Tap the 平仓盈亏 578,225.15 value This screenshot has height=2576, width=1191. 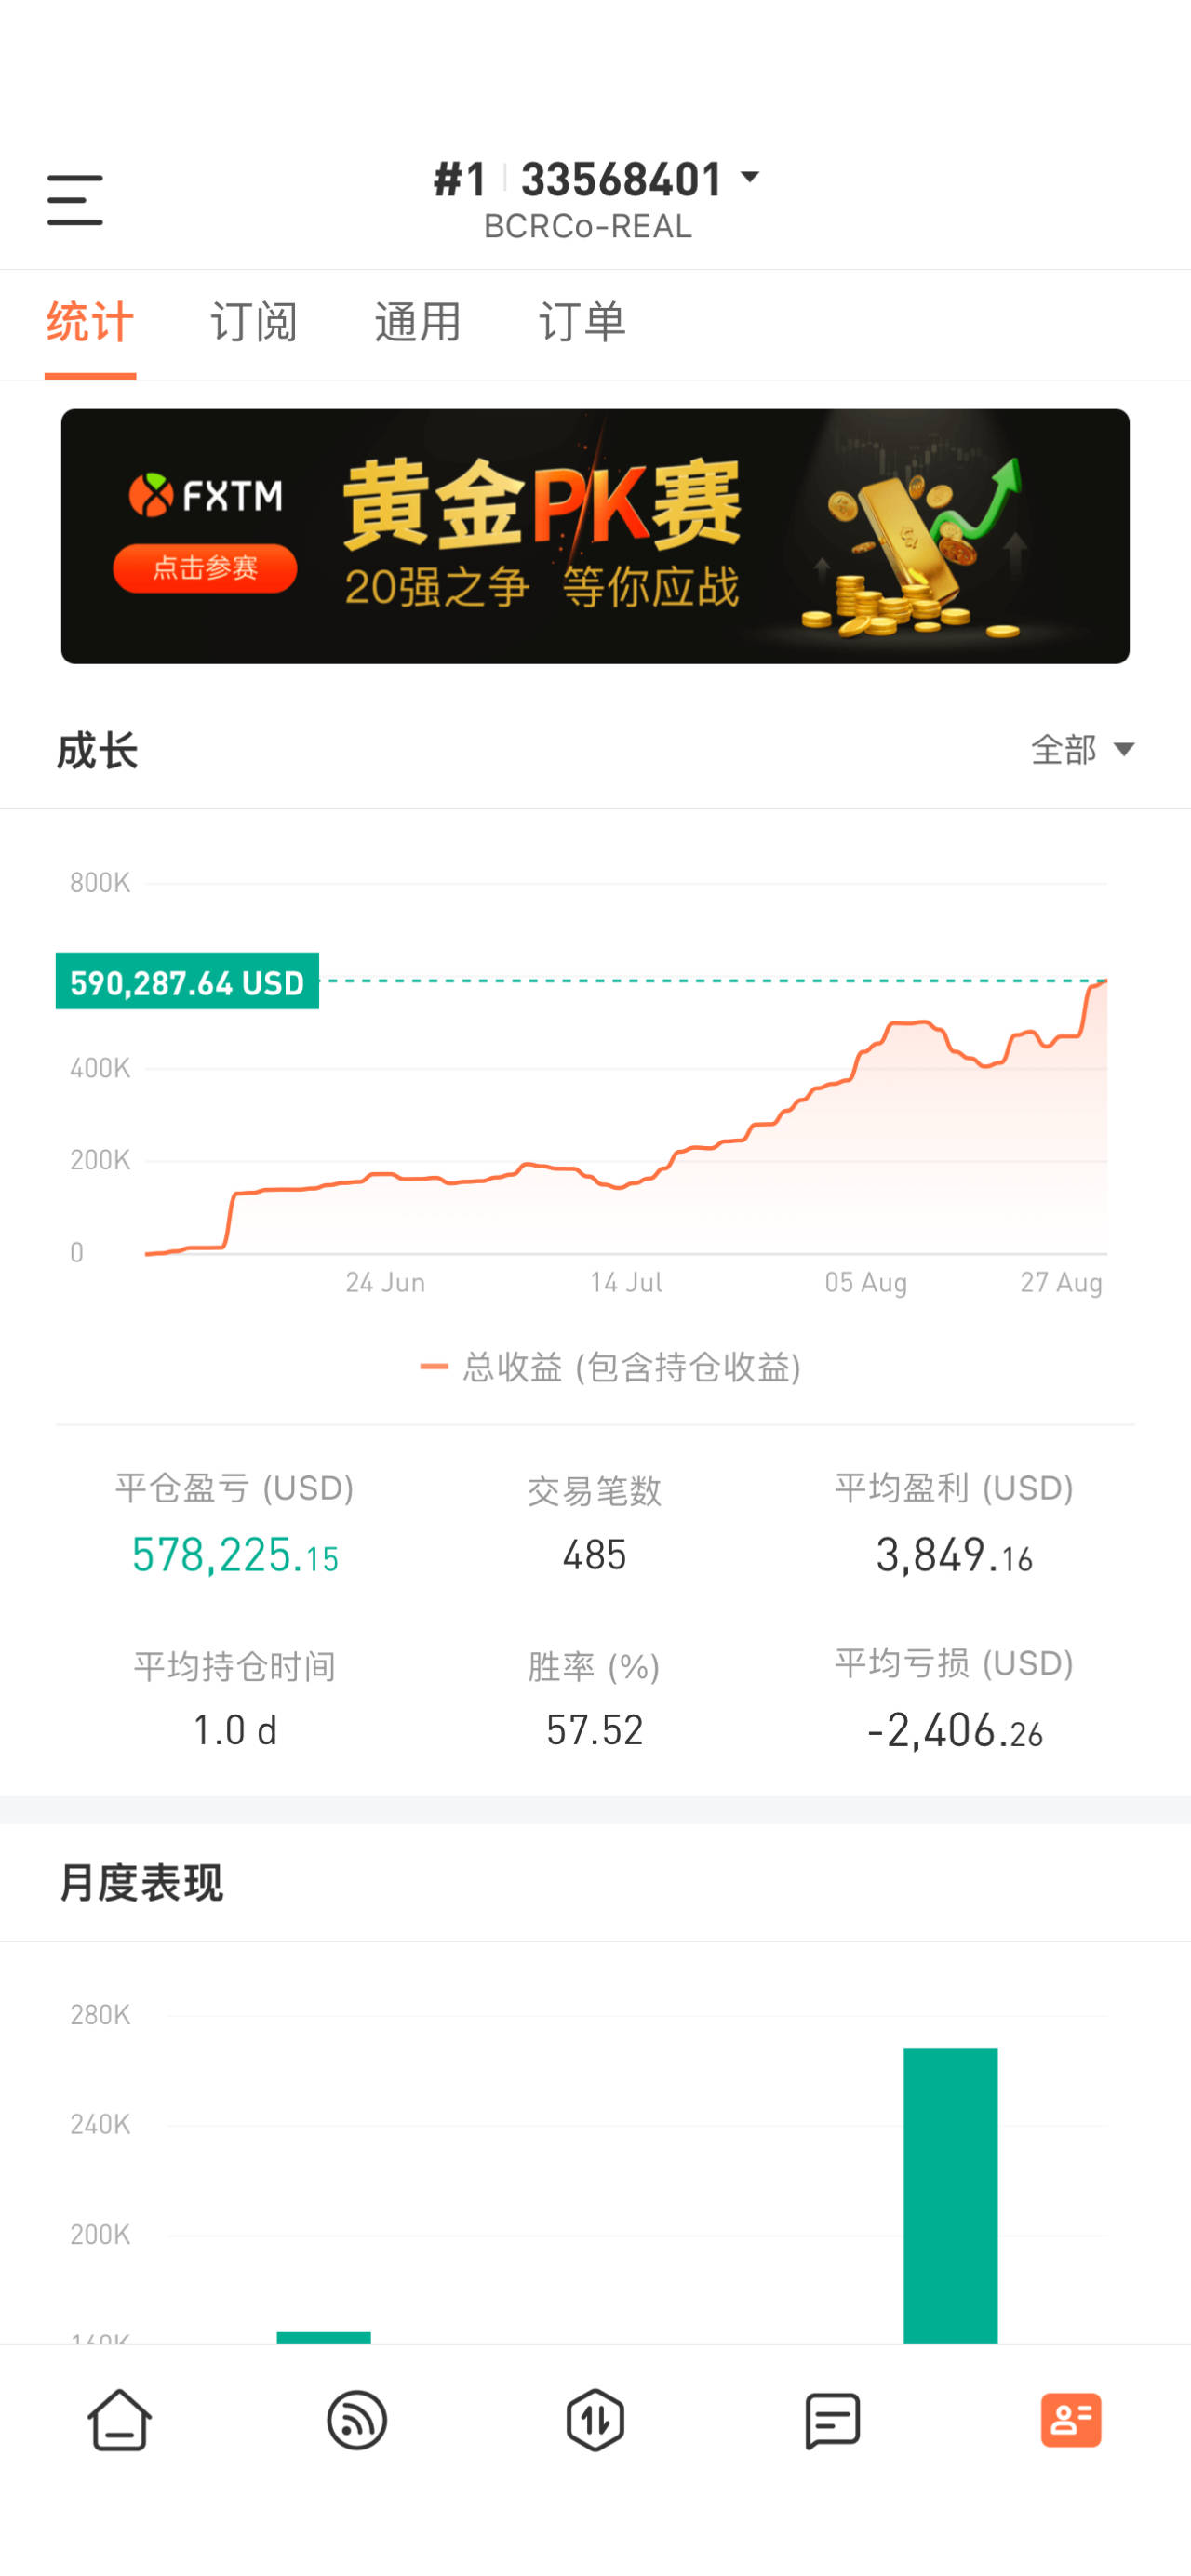tap(235, 1556)
